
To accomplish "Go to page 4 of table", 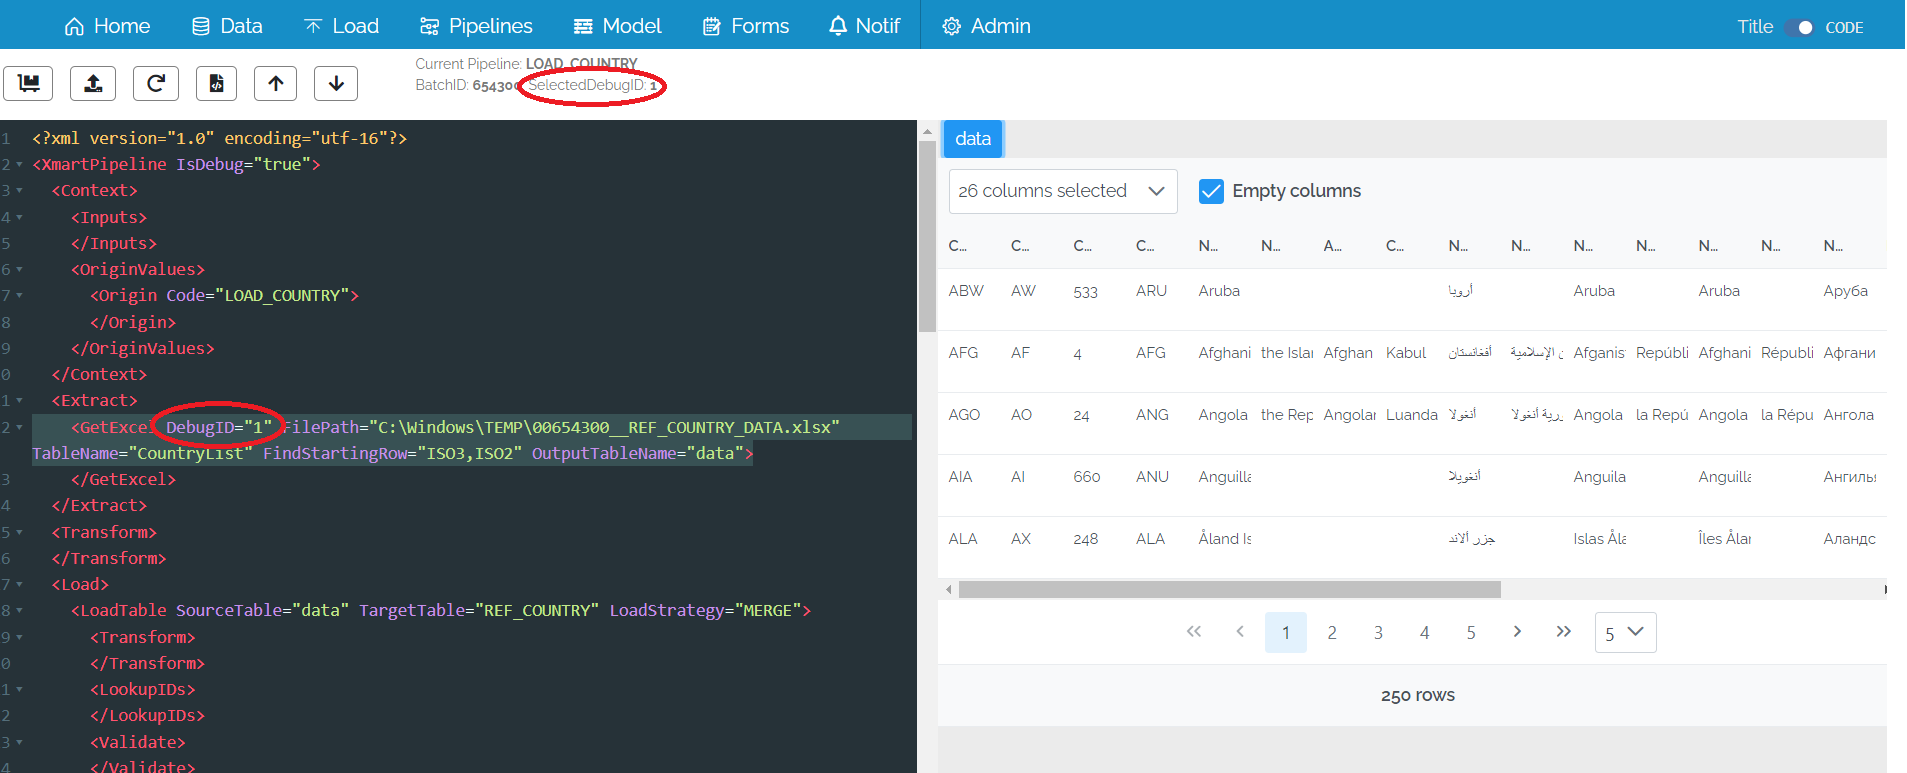I will [1424, 632].
